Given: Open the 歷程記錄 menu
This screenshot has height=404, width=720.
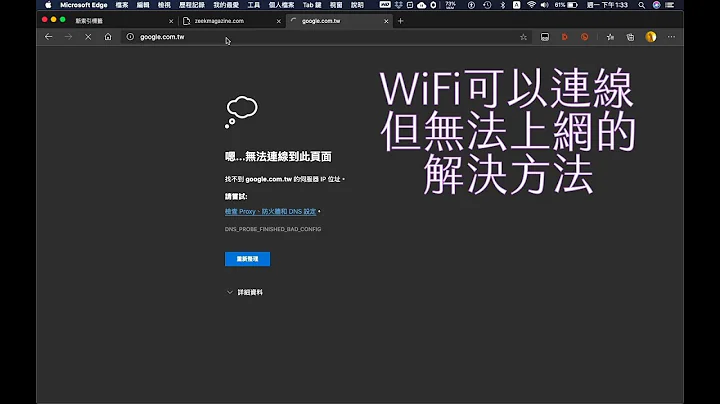Looking at the screenshot, I should [x=192, y=5].
